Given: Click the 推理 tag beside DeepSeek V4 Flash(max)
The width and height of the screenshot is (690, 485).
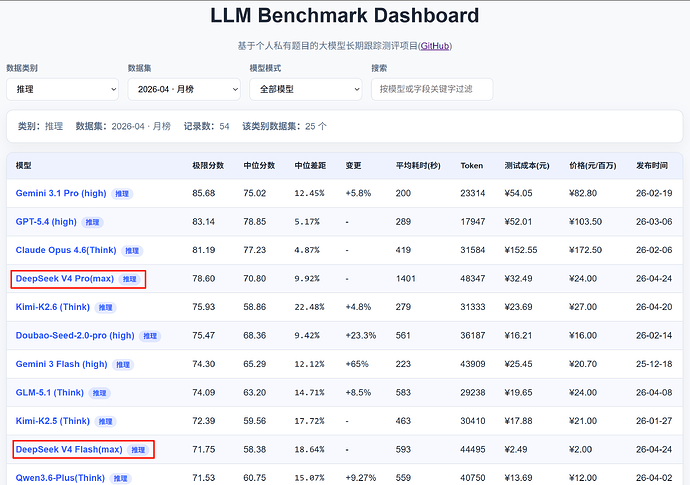Looking at the screenshot, I should point(138,450).
